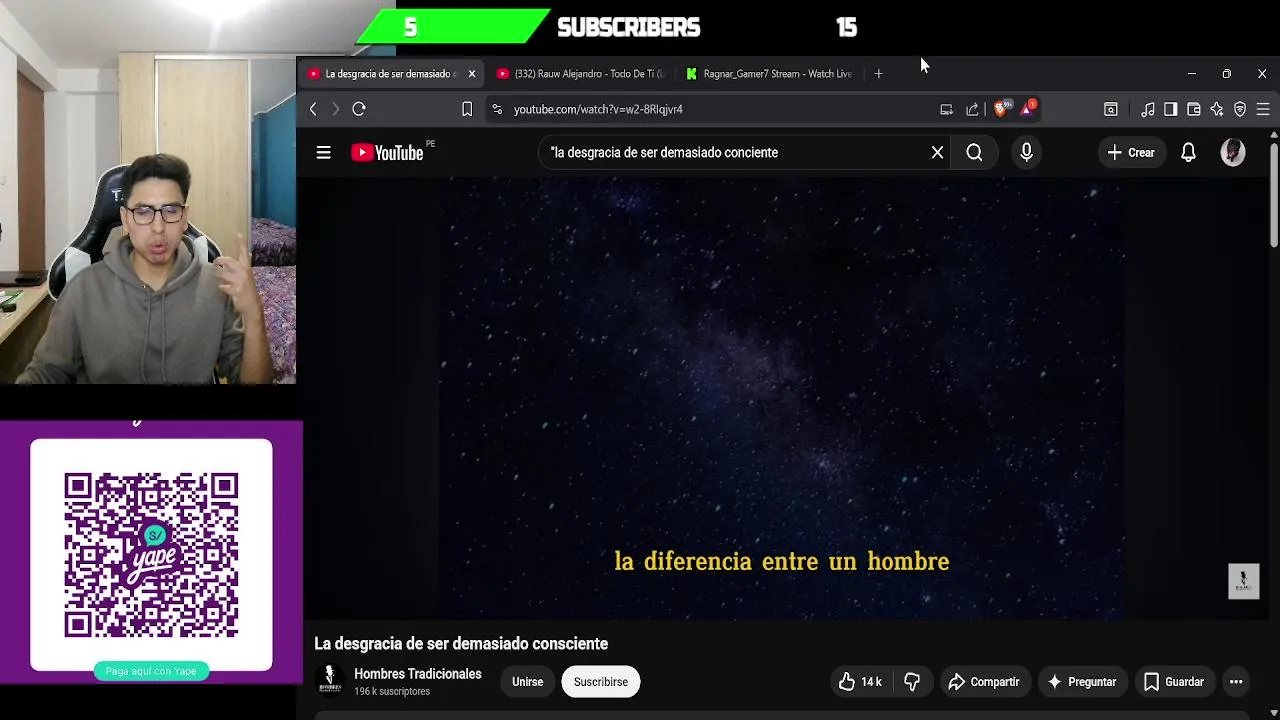Screen dimensions: 1280x720
Task: Click the video title text
Action: (461, 644)
